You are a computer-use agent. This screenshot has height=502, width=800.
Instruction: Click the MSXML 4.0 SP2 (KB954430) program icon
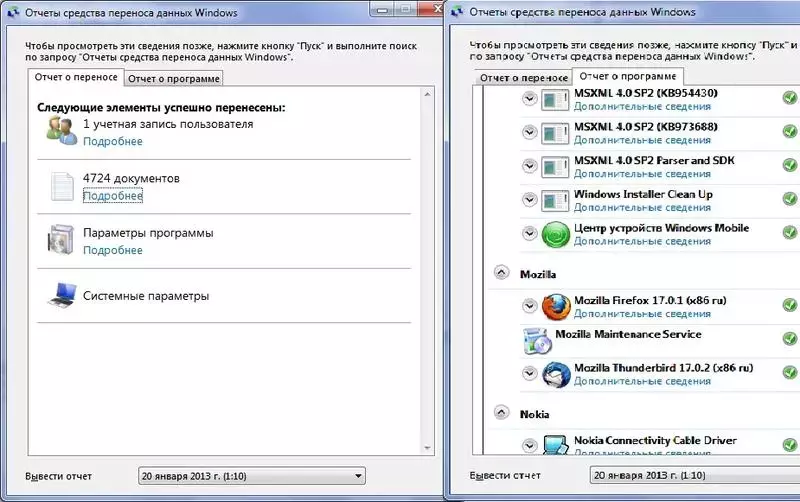(x=555, y=99)
